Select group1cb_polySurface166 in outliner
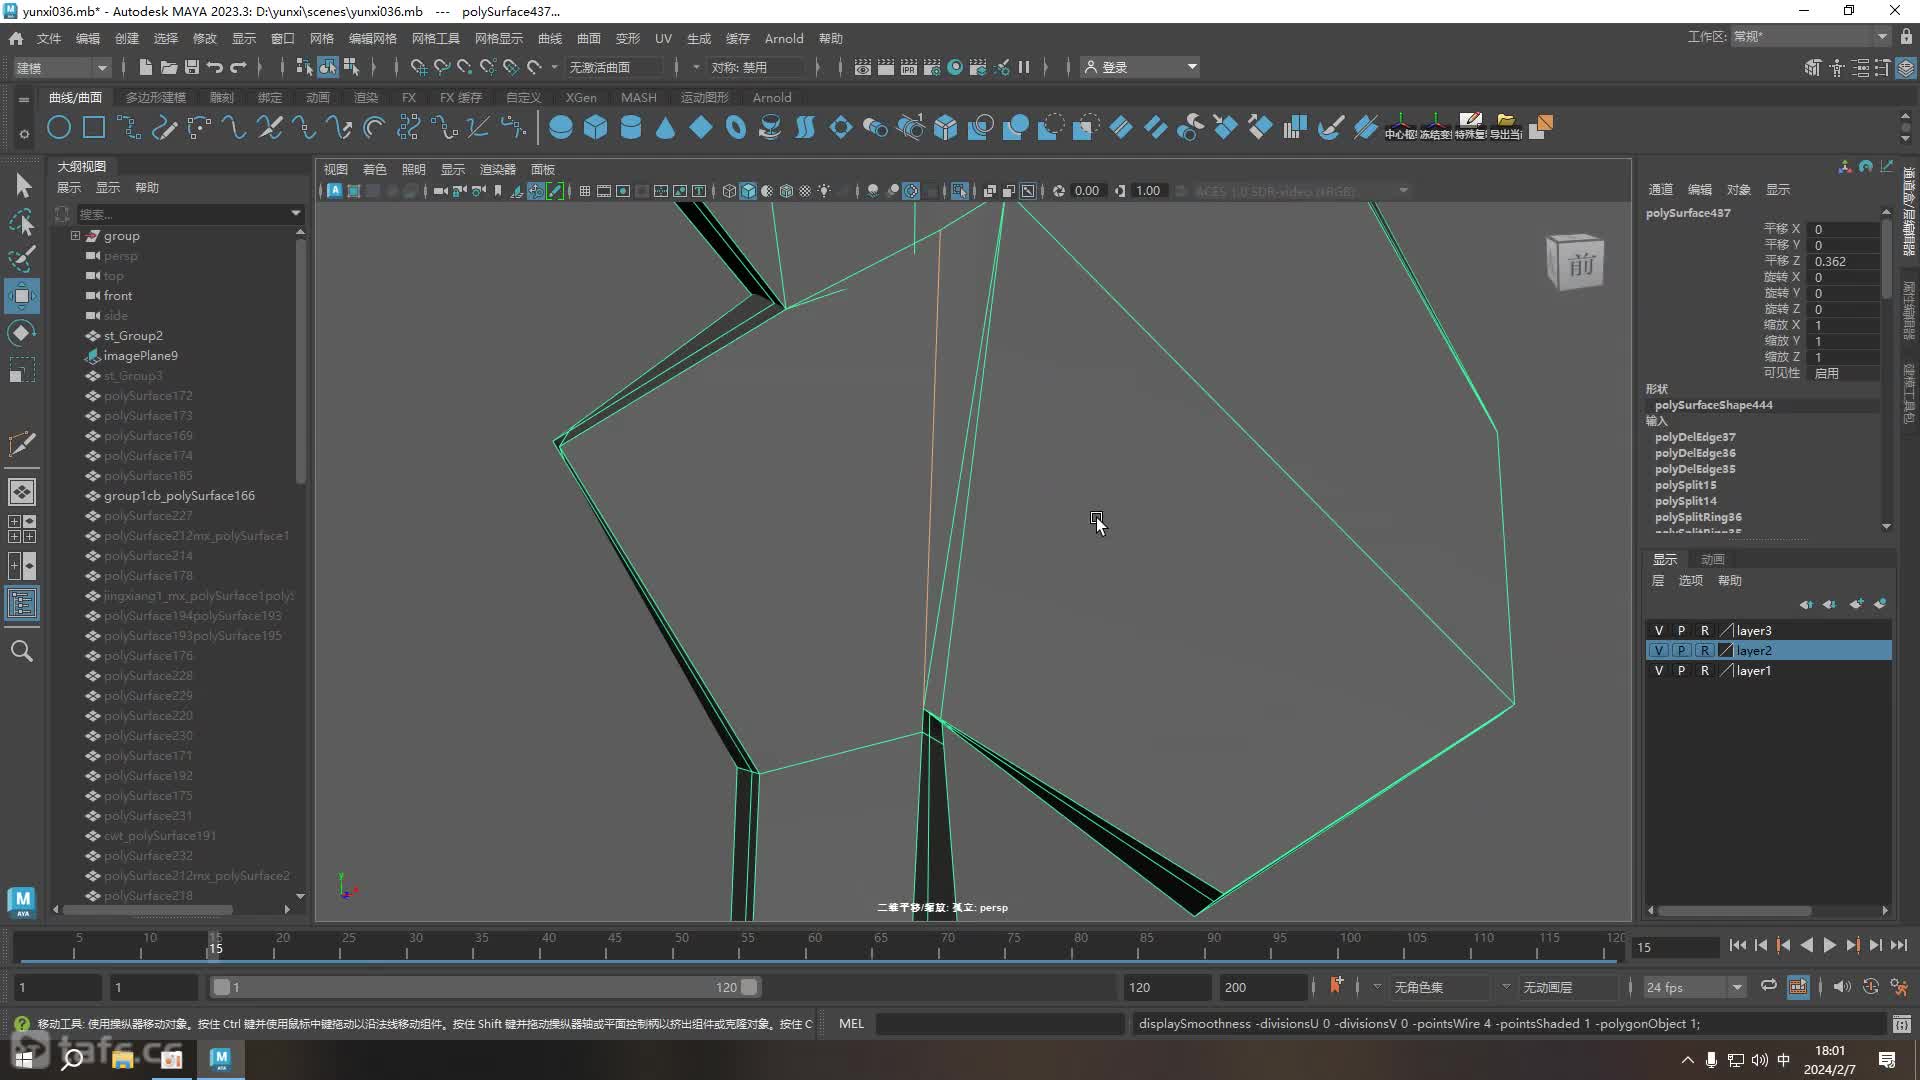The image size is (1920, 1080). point(179,496)
